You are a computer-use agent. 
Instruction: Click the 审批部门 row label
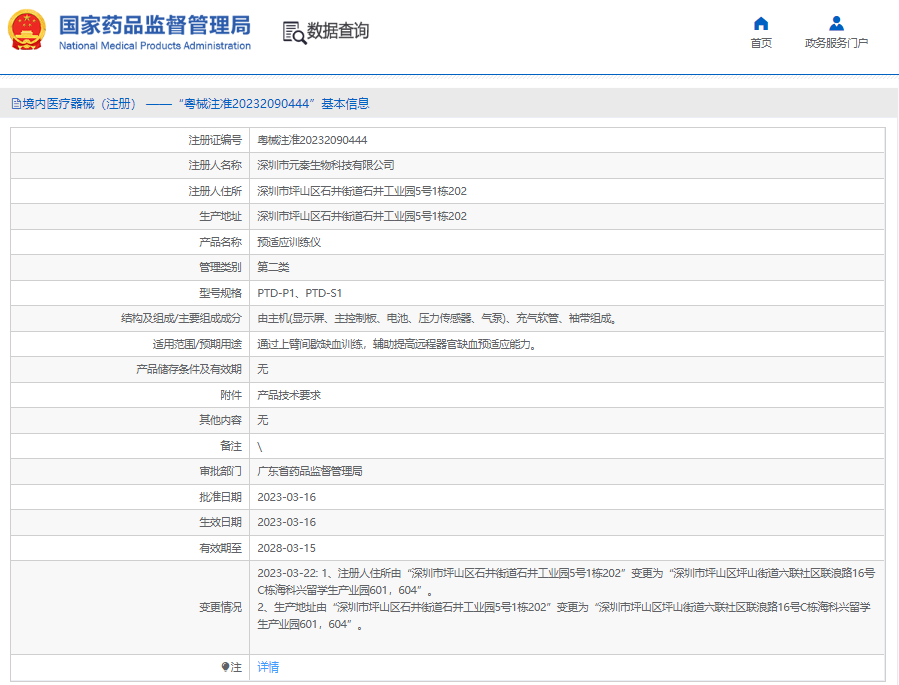pos(220,471)
